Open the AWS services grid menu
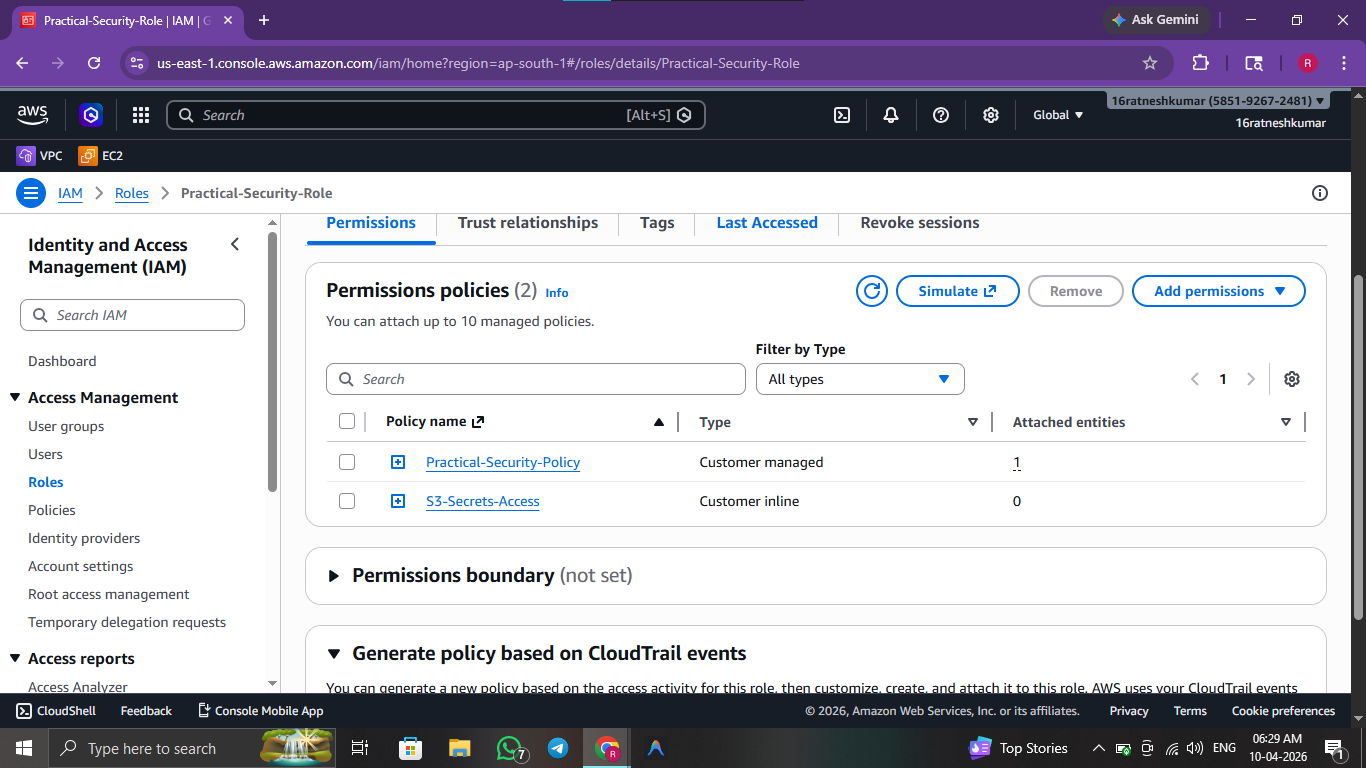 tap(141, 115)
